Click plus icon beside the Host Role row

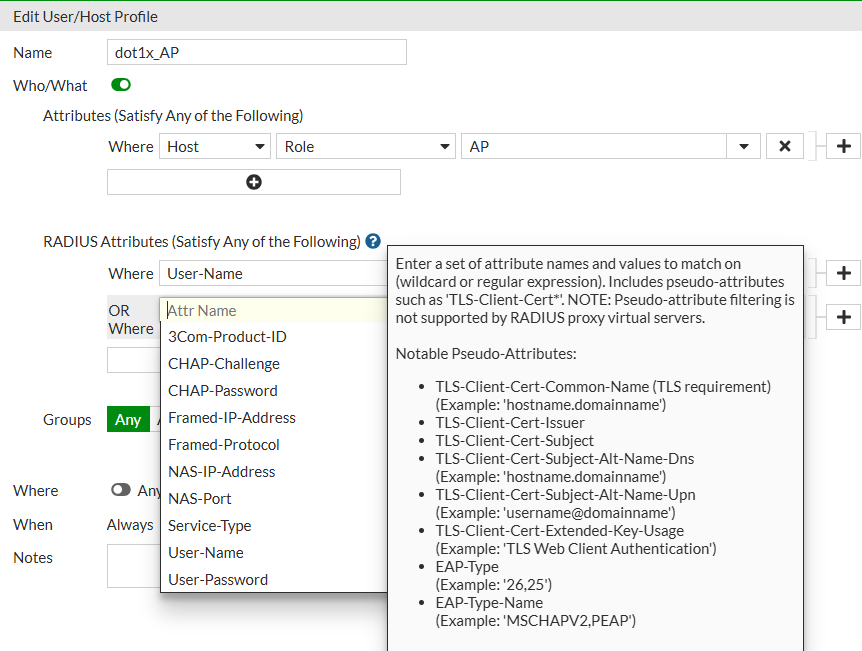[x=843, y=147]
